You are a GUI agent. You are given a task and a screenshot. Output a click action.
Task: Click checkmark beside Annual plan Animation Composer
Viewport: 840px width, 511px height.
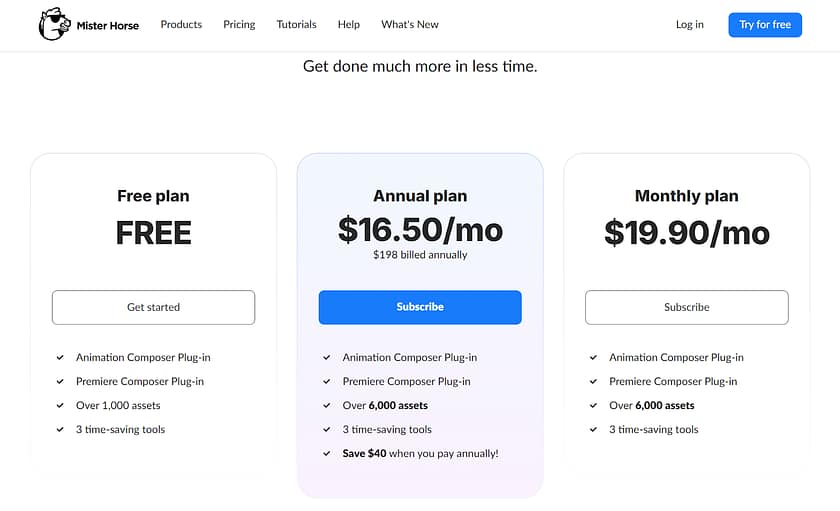(x=327, y=358)
